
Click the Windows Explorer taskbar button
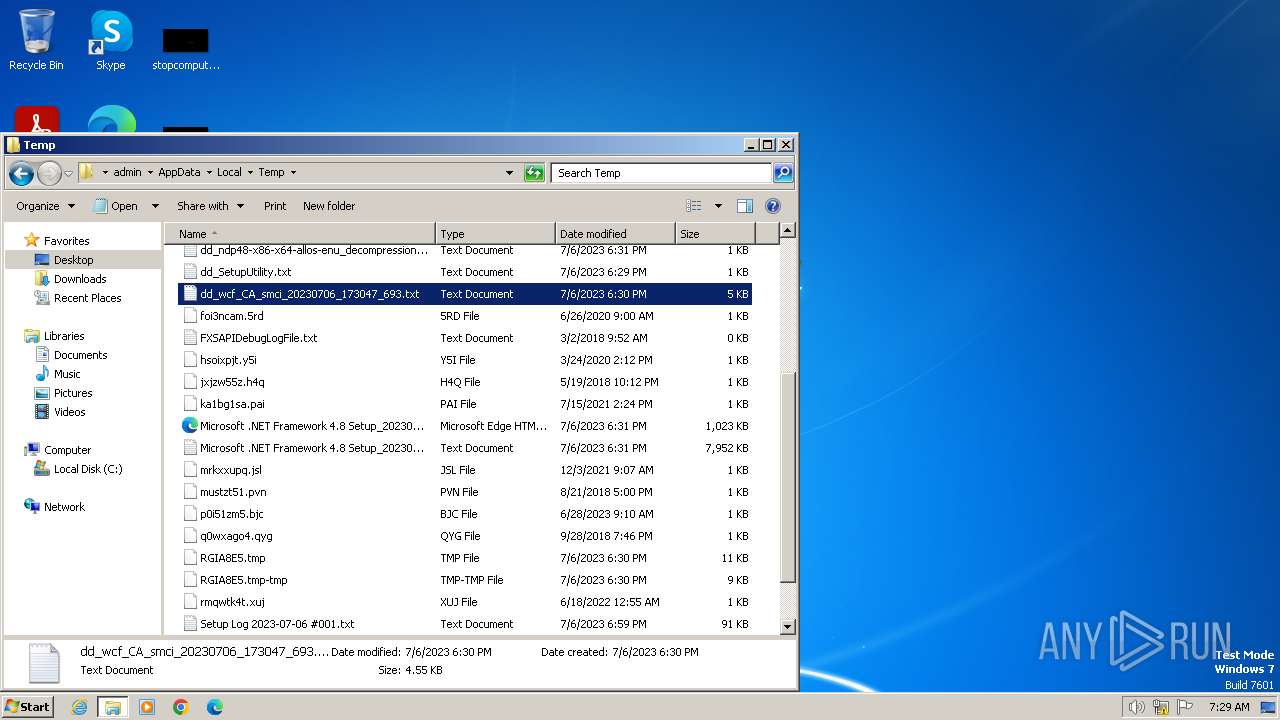coord(113,707)
